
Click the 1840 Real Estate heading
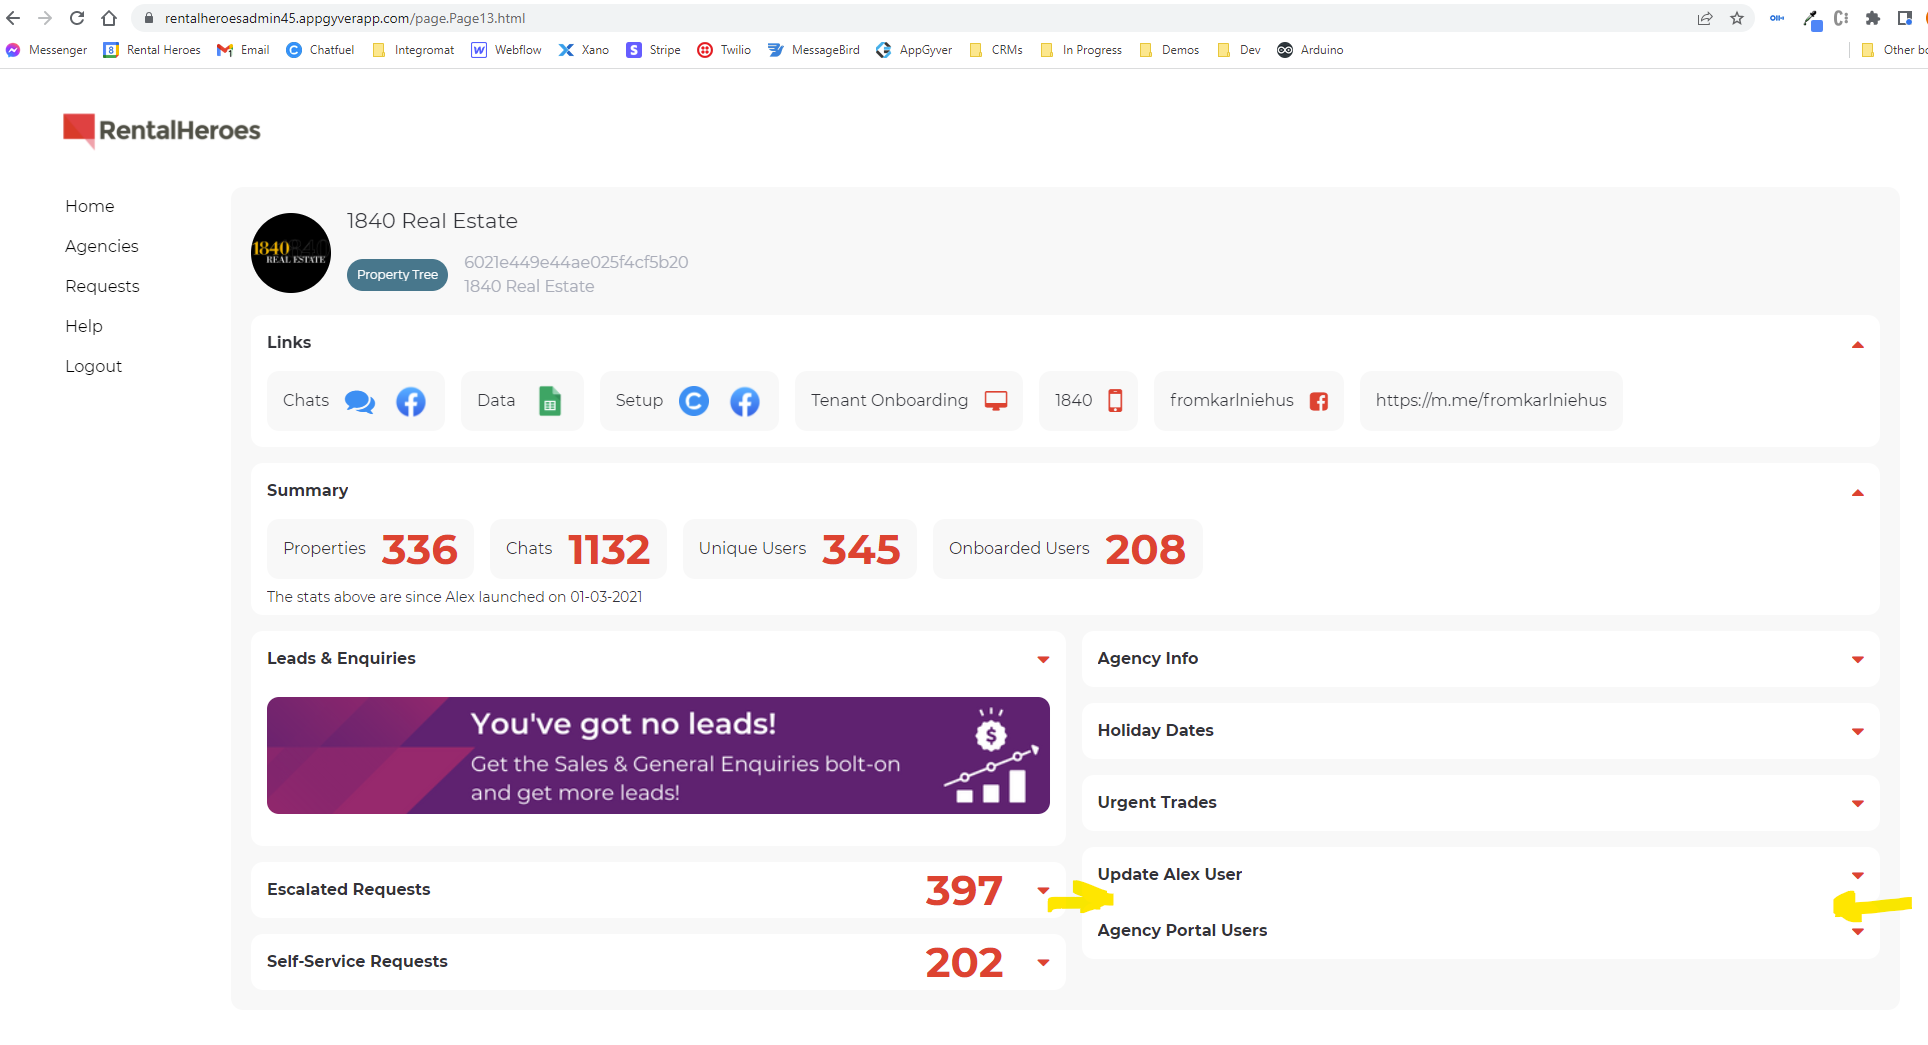click(432, 221)
